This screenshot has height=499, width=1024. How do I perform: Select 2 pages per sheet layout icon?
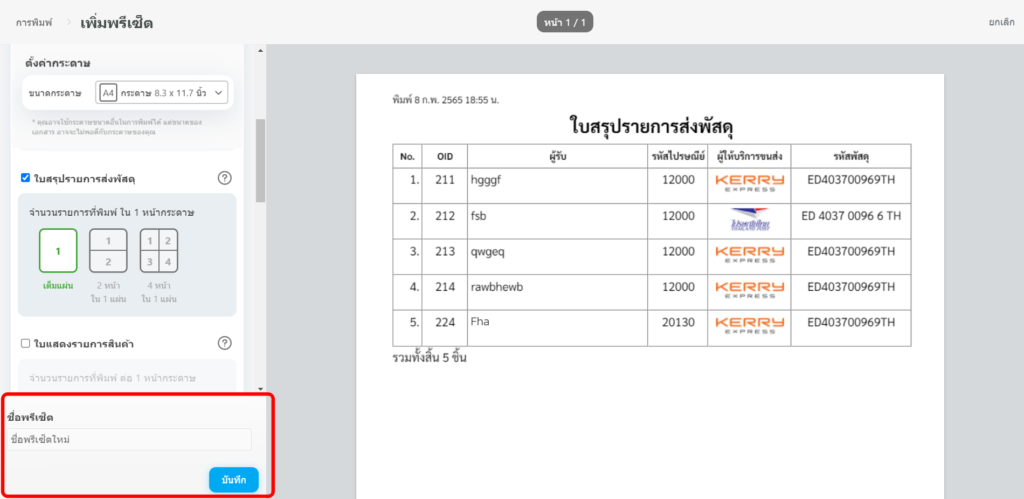tap(108, 251)
